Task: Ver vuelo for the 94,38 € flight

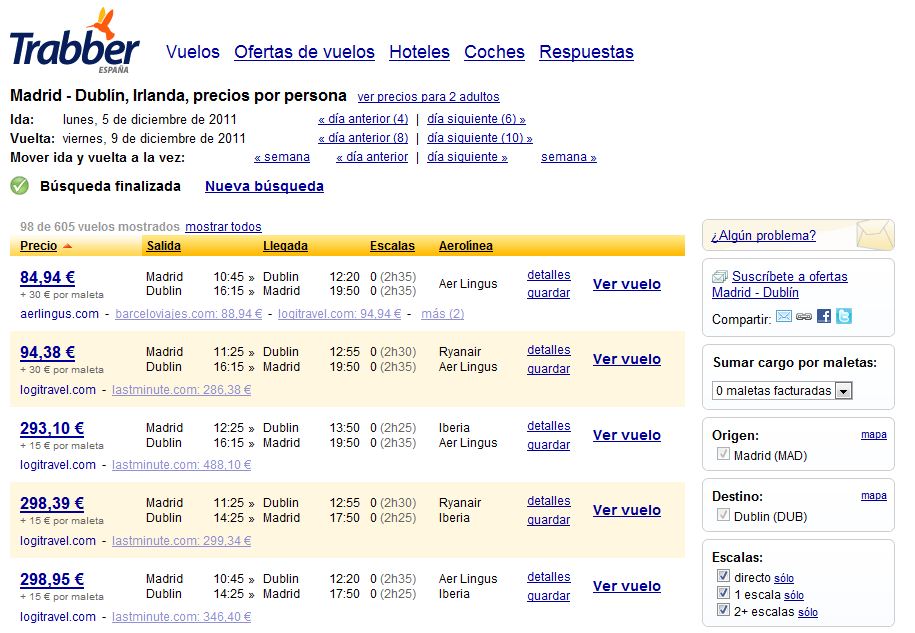Action: (627, 359)
